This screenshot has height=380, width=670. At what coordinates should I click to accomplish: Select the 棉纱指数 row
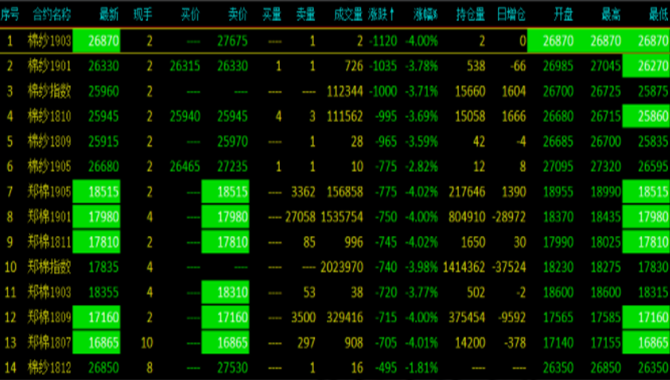point(335,91)
